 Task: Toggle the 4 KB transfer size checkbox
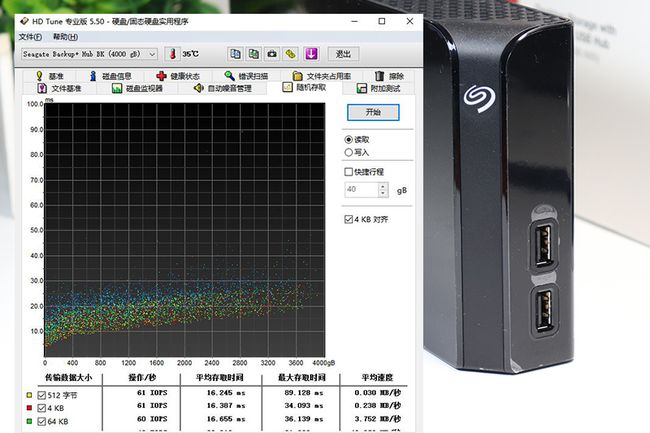click(x=41, y=408)
